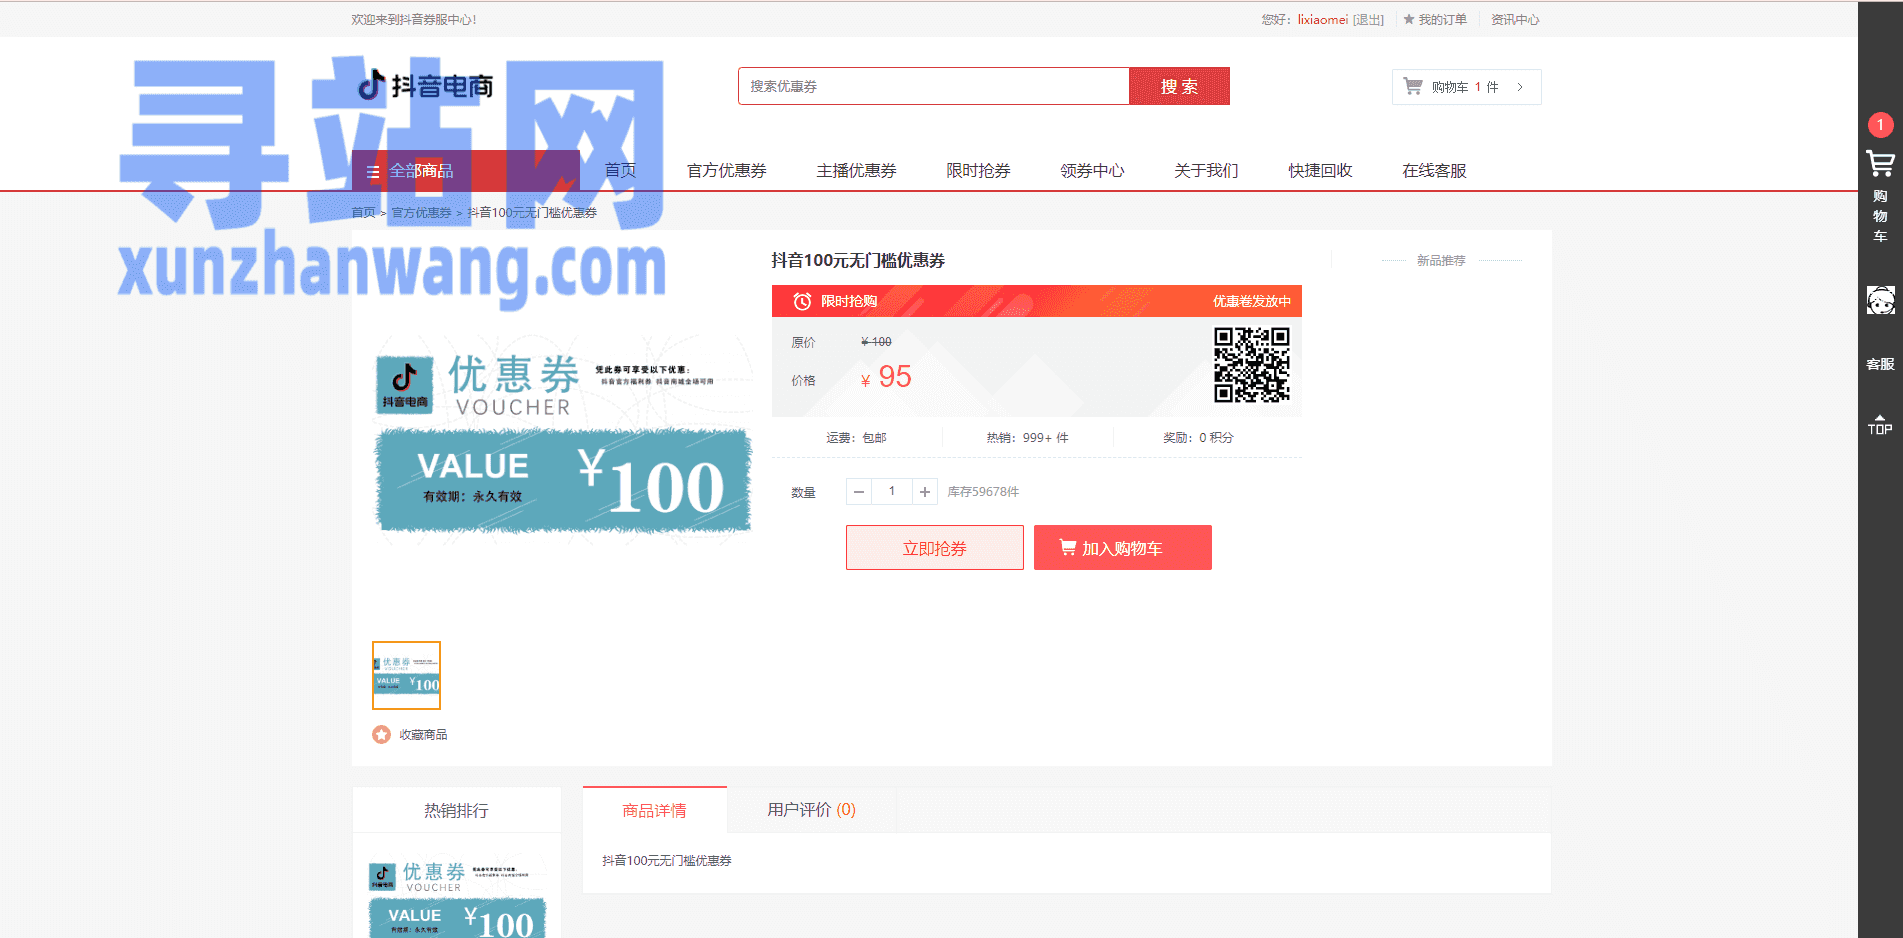Click the clock icon next to 限时抢购
Viewport: 1903px width, 938px height.
point(802,301)
